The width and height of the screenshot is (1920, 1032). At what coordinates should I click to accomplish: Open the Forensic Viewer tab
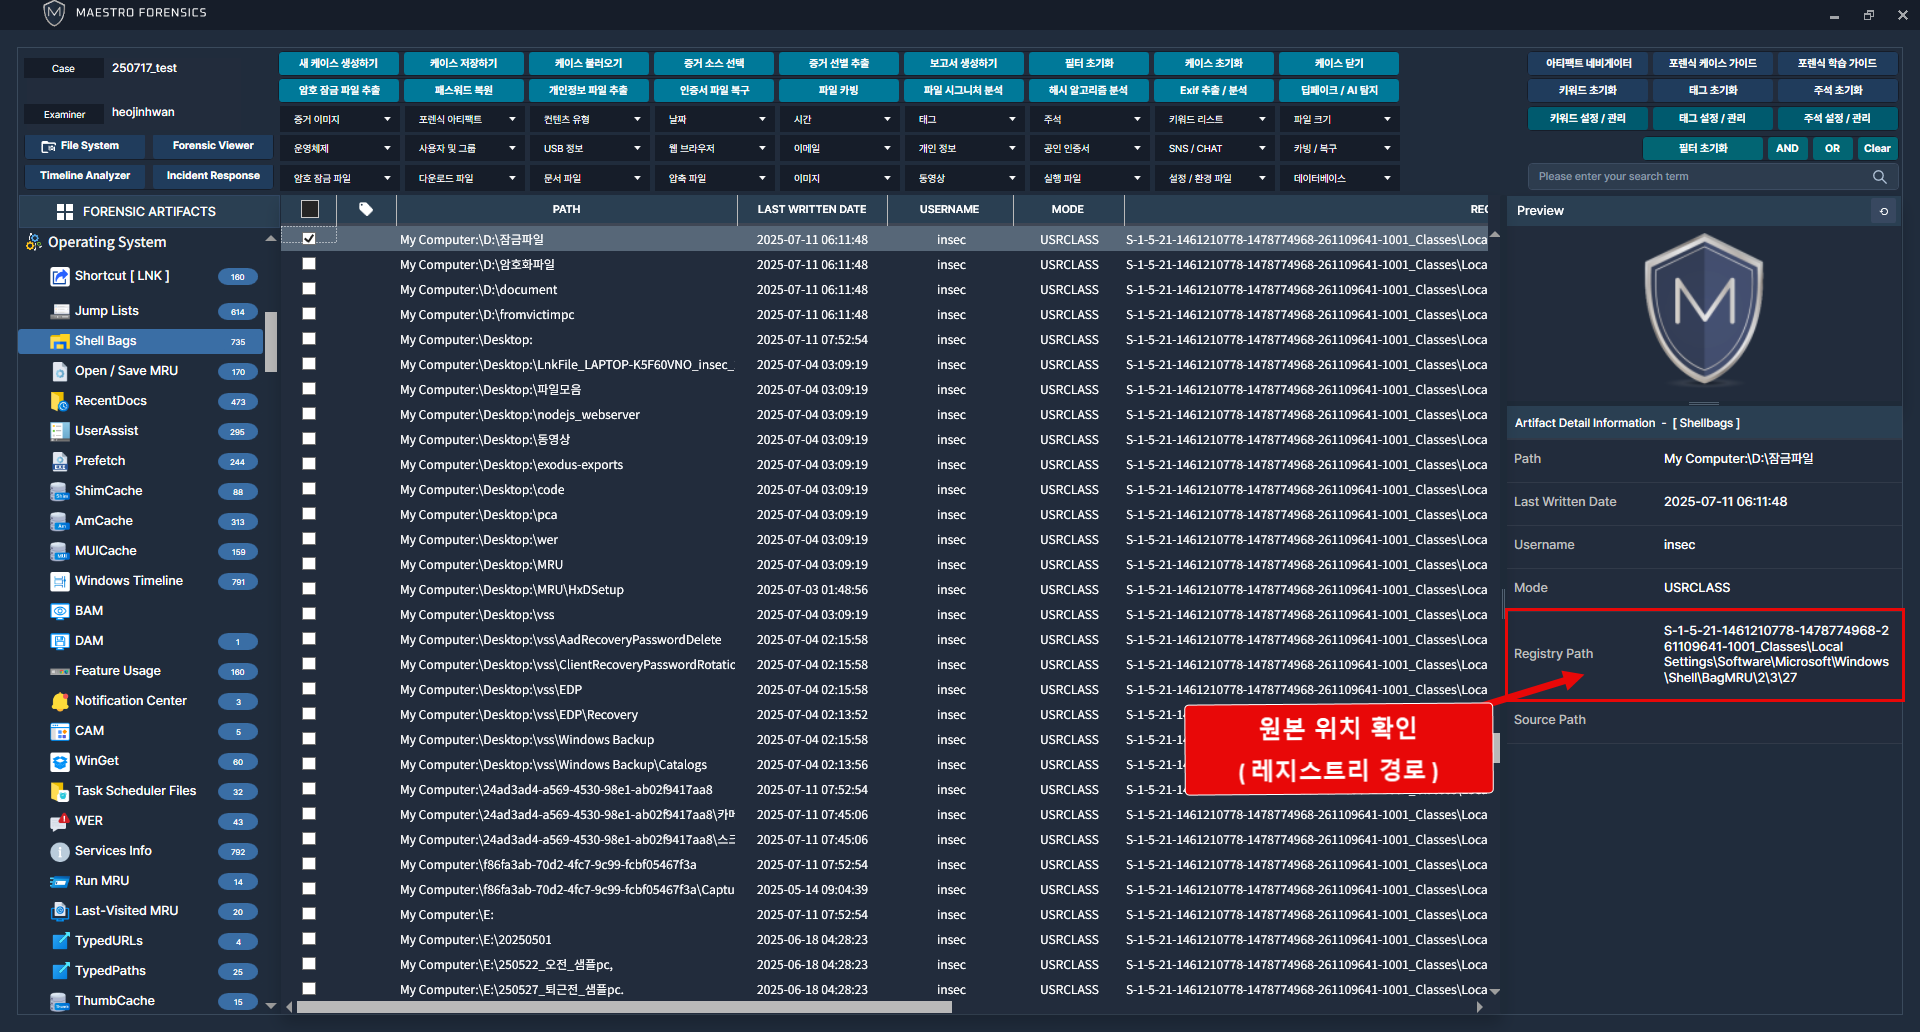click(x=213, y=146)
